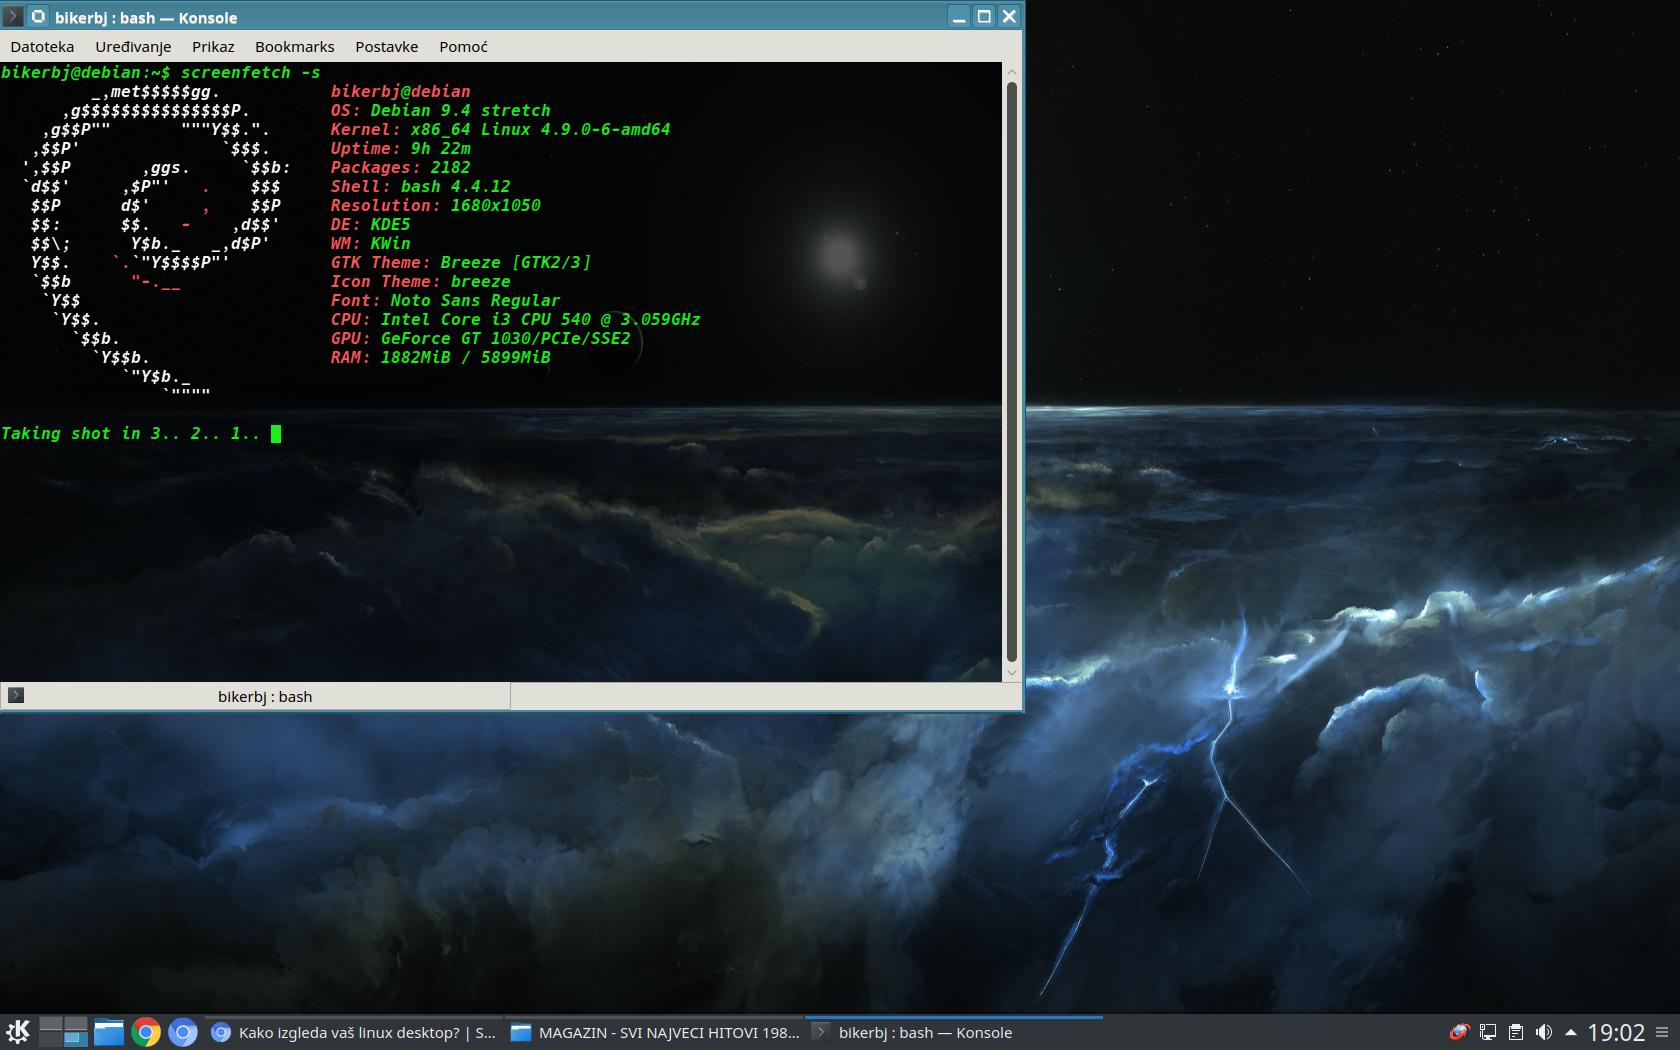Open the clipboard tray icon
Viewport: 1680px width, 1050px height.
pyautogui.click(x=1516, y=1032)
